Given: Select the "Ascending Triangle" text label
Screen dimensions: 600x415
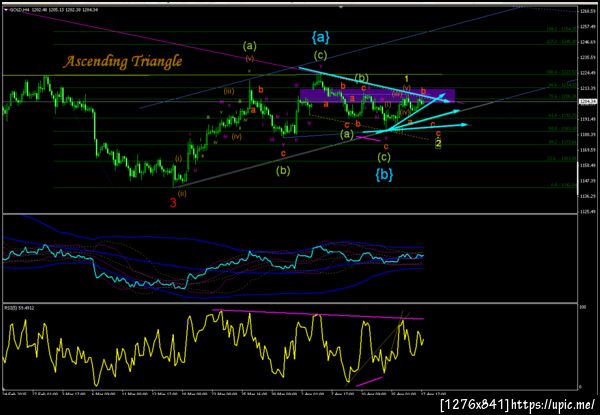Looking at the screenshot, I should click(122, 61).
